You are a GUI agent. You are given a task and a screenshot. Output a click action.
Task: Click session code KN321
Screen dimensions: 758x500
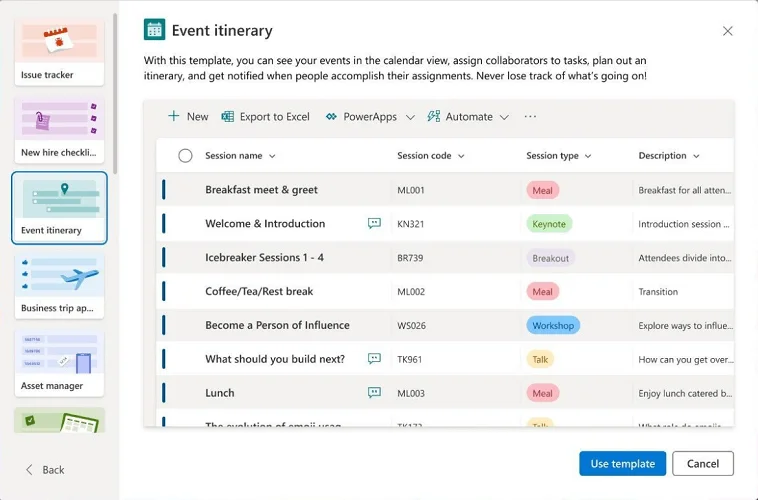pos(410,224)
